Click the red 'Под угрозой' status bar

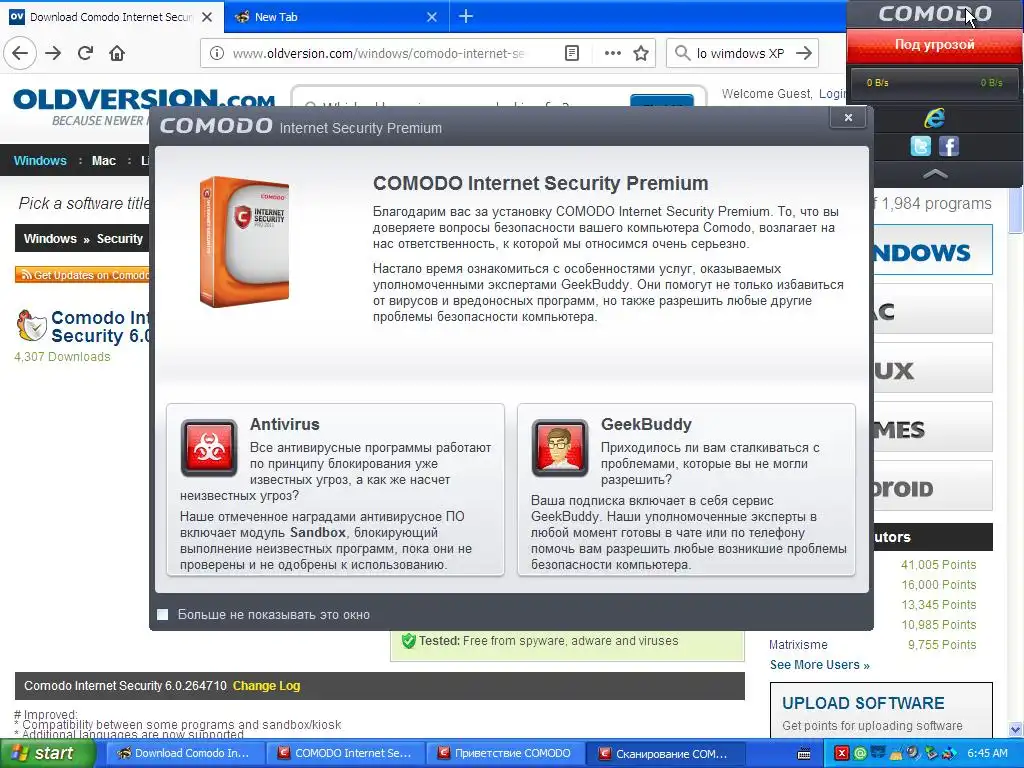tap(935, 45)
